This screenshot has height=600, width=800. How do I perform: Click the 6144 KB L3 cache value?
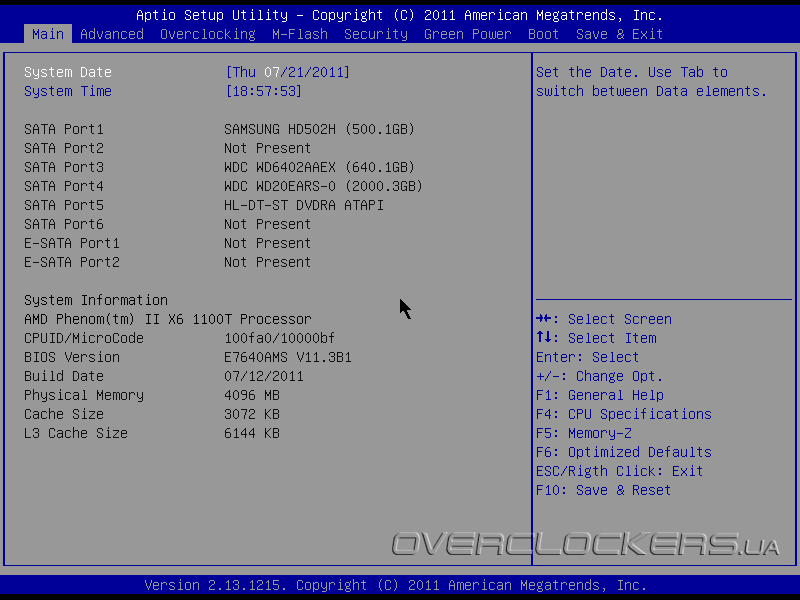[x=252, y=433]
